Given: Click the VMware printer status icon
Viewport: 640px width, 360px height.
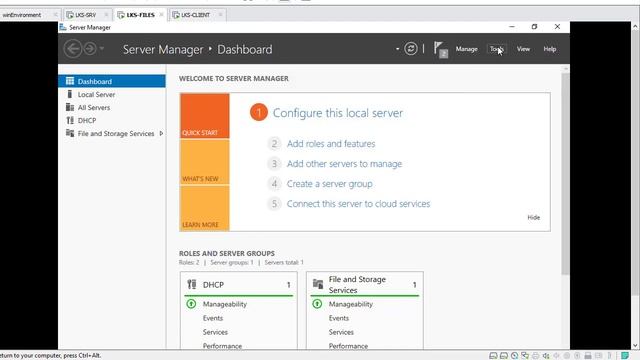Looking at the screenshot, I should 536,356.
